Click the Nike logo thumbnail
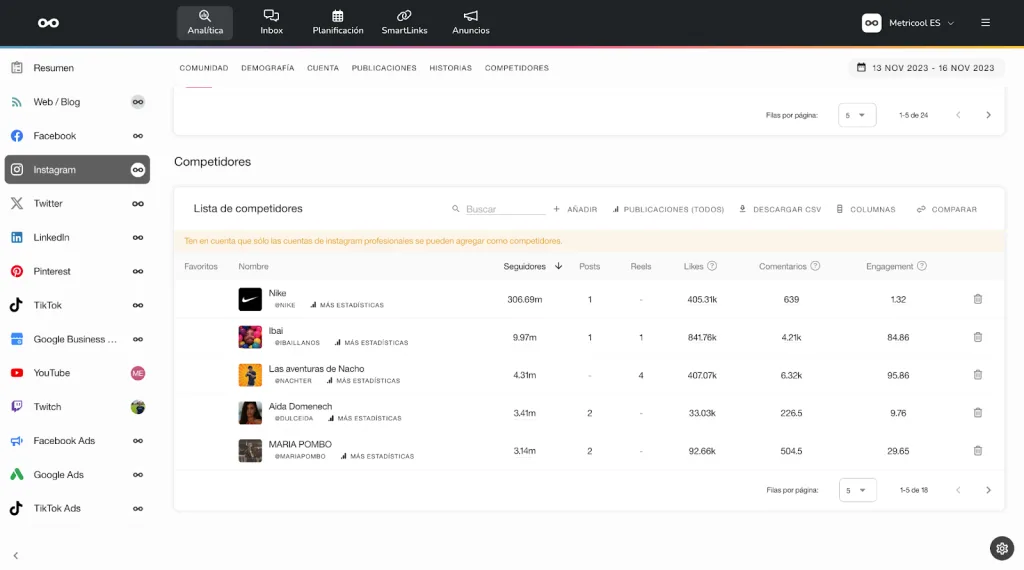 pyautogui.click(x=250, y=299)
